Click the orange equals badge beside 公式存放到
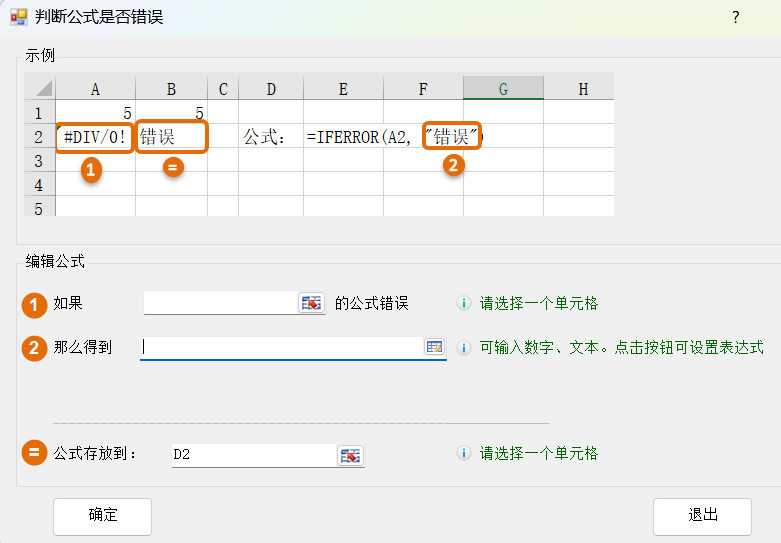 tap(35, 454)
